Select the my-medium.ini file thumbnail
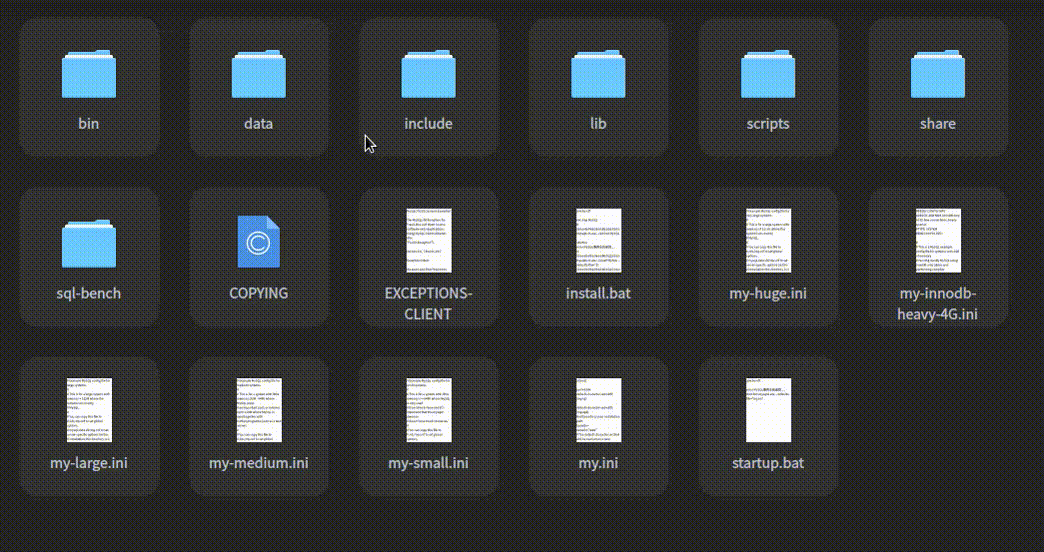Image resolution: width=1044 pixels, height=552 pixels. (259, 410)
